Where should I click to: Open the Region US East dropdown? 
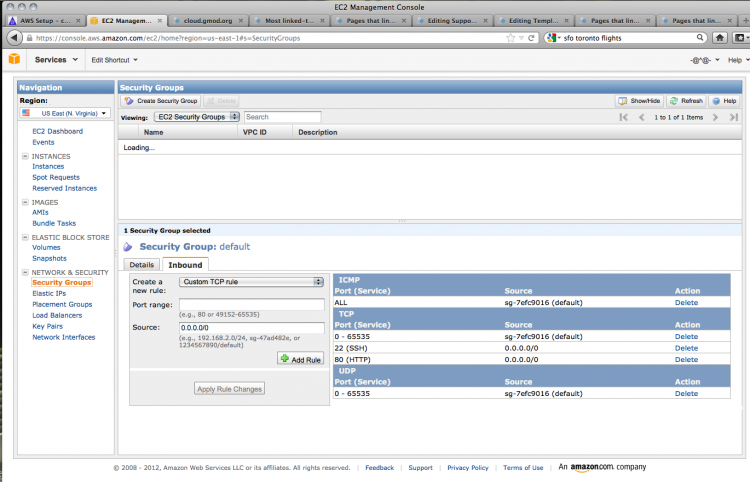point(65,113)
